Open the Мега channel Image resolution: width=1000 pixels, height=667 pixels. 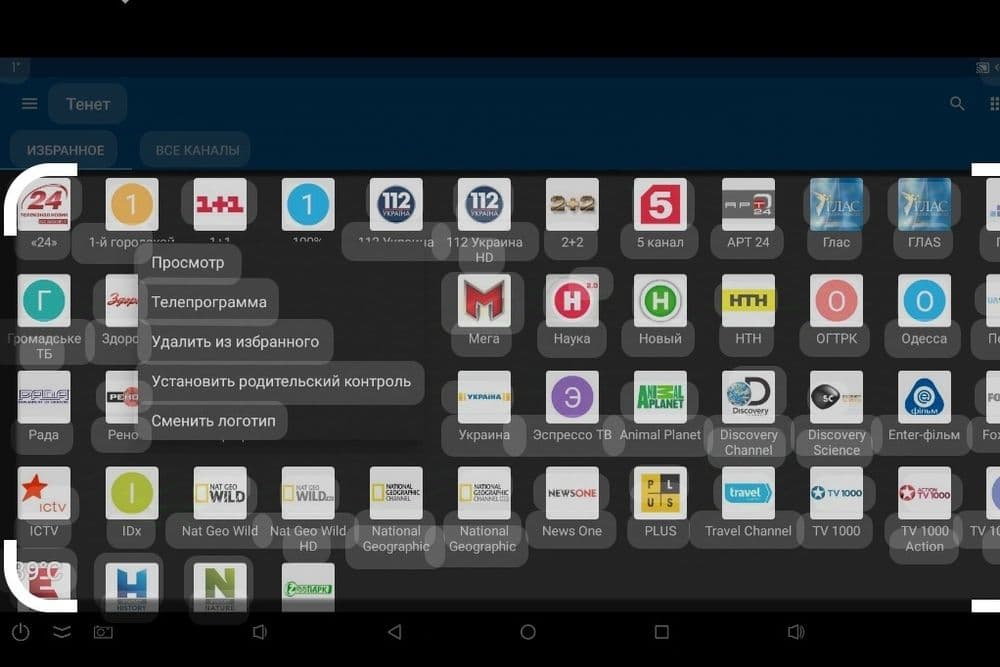[484, 300]
